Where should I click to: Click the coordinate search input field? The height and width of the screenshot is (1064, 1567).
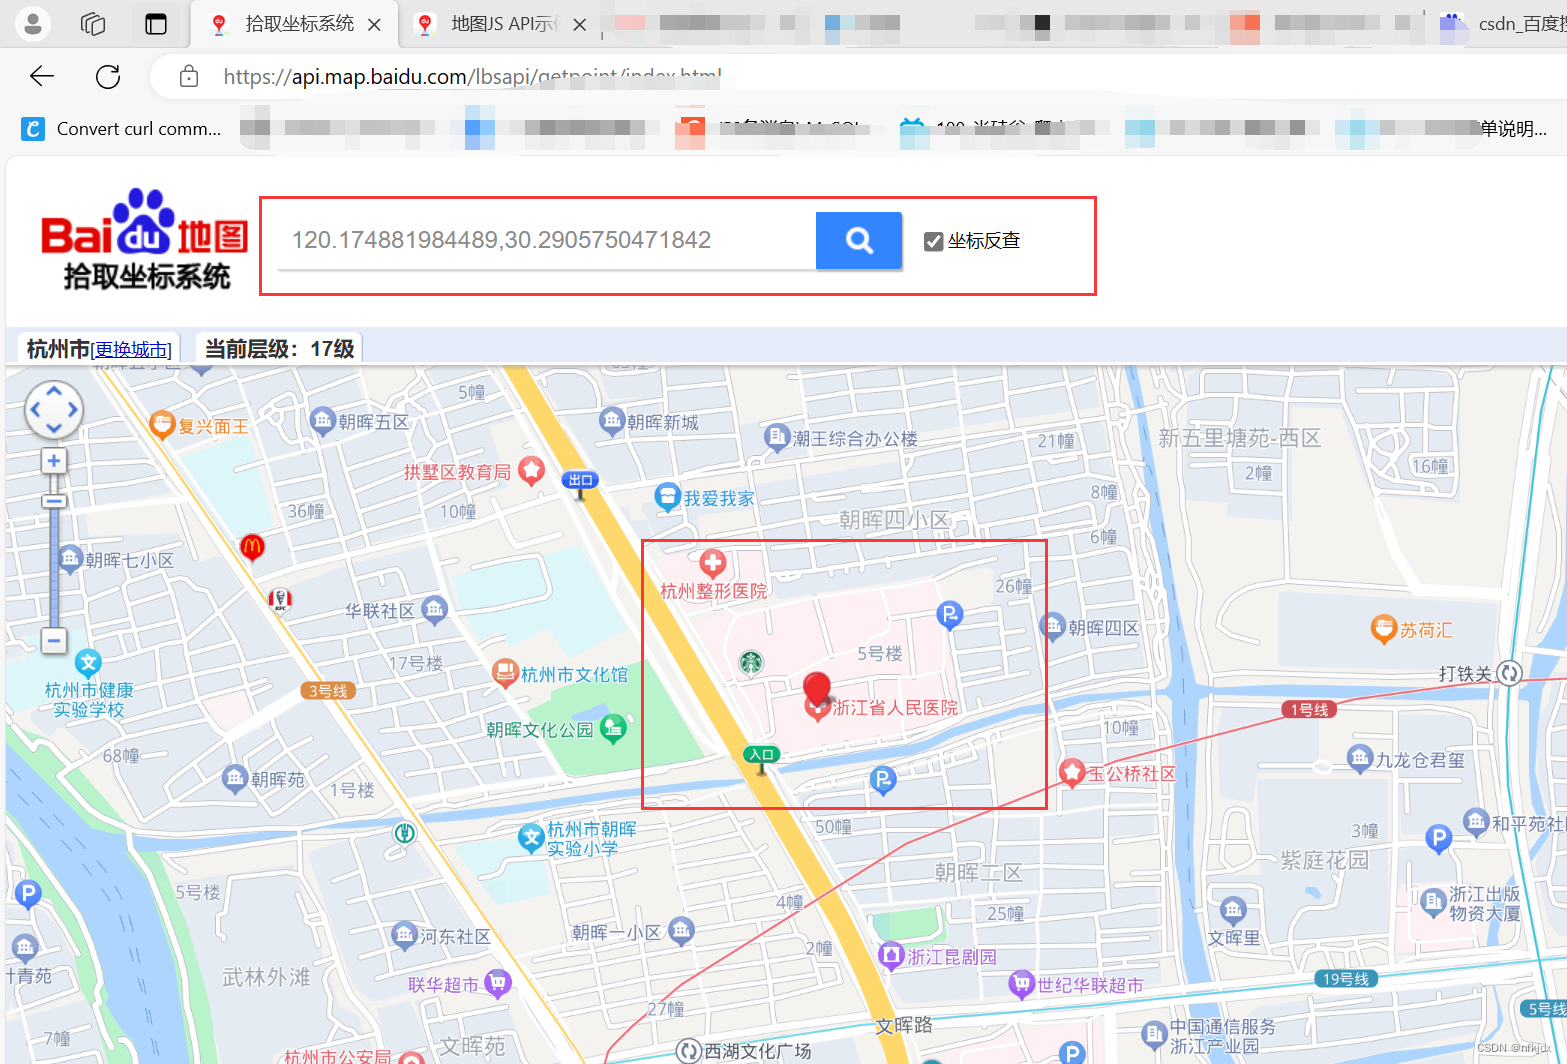click(x=546, y=240)
